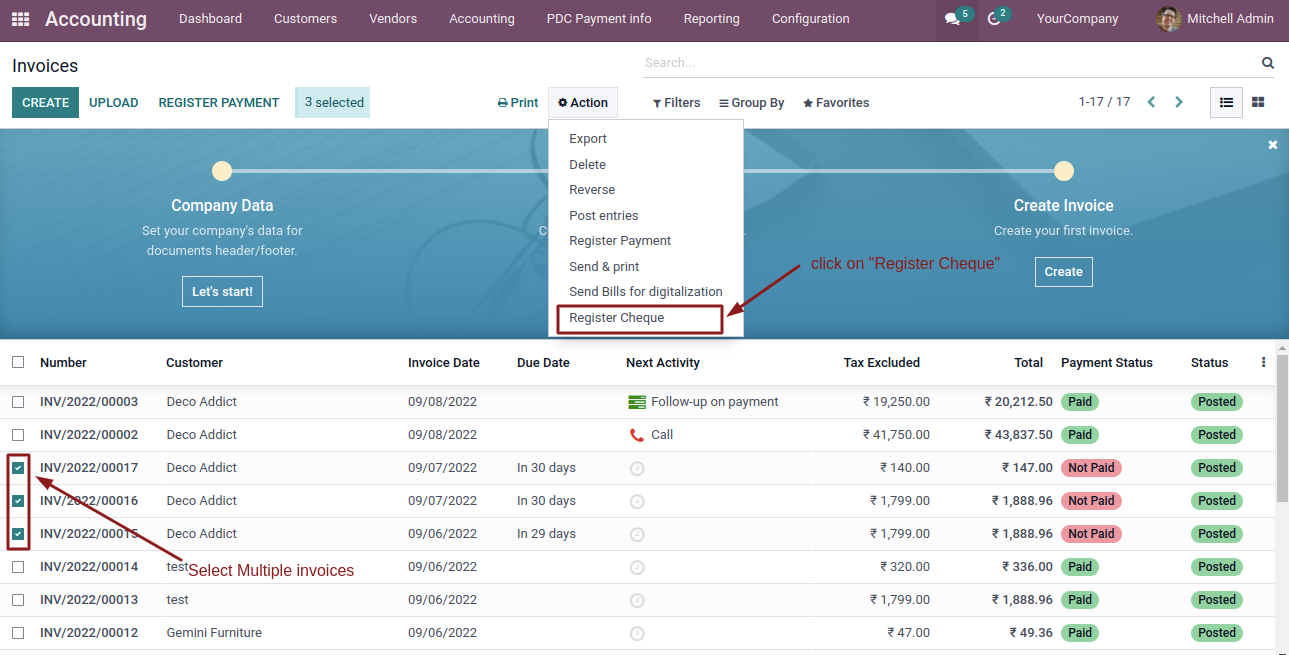Screen dimensions: 1289x655
Task: Click activity clock icon for INV/2022/00015
Action: click(x=637, y=534)
